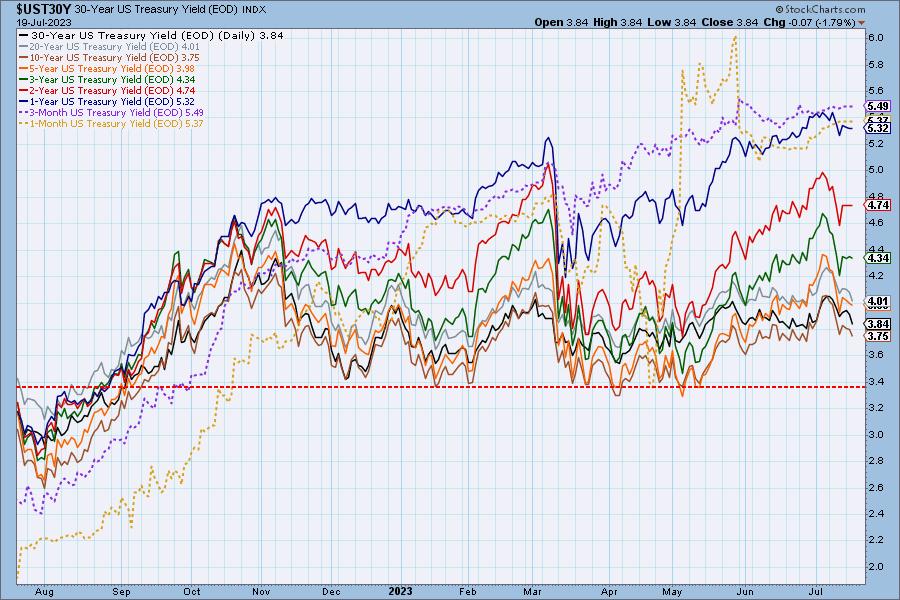Click the Dec label on the time axis
The width and height of the screenshot is (900, 600).
[x=331, y=592]
